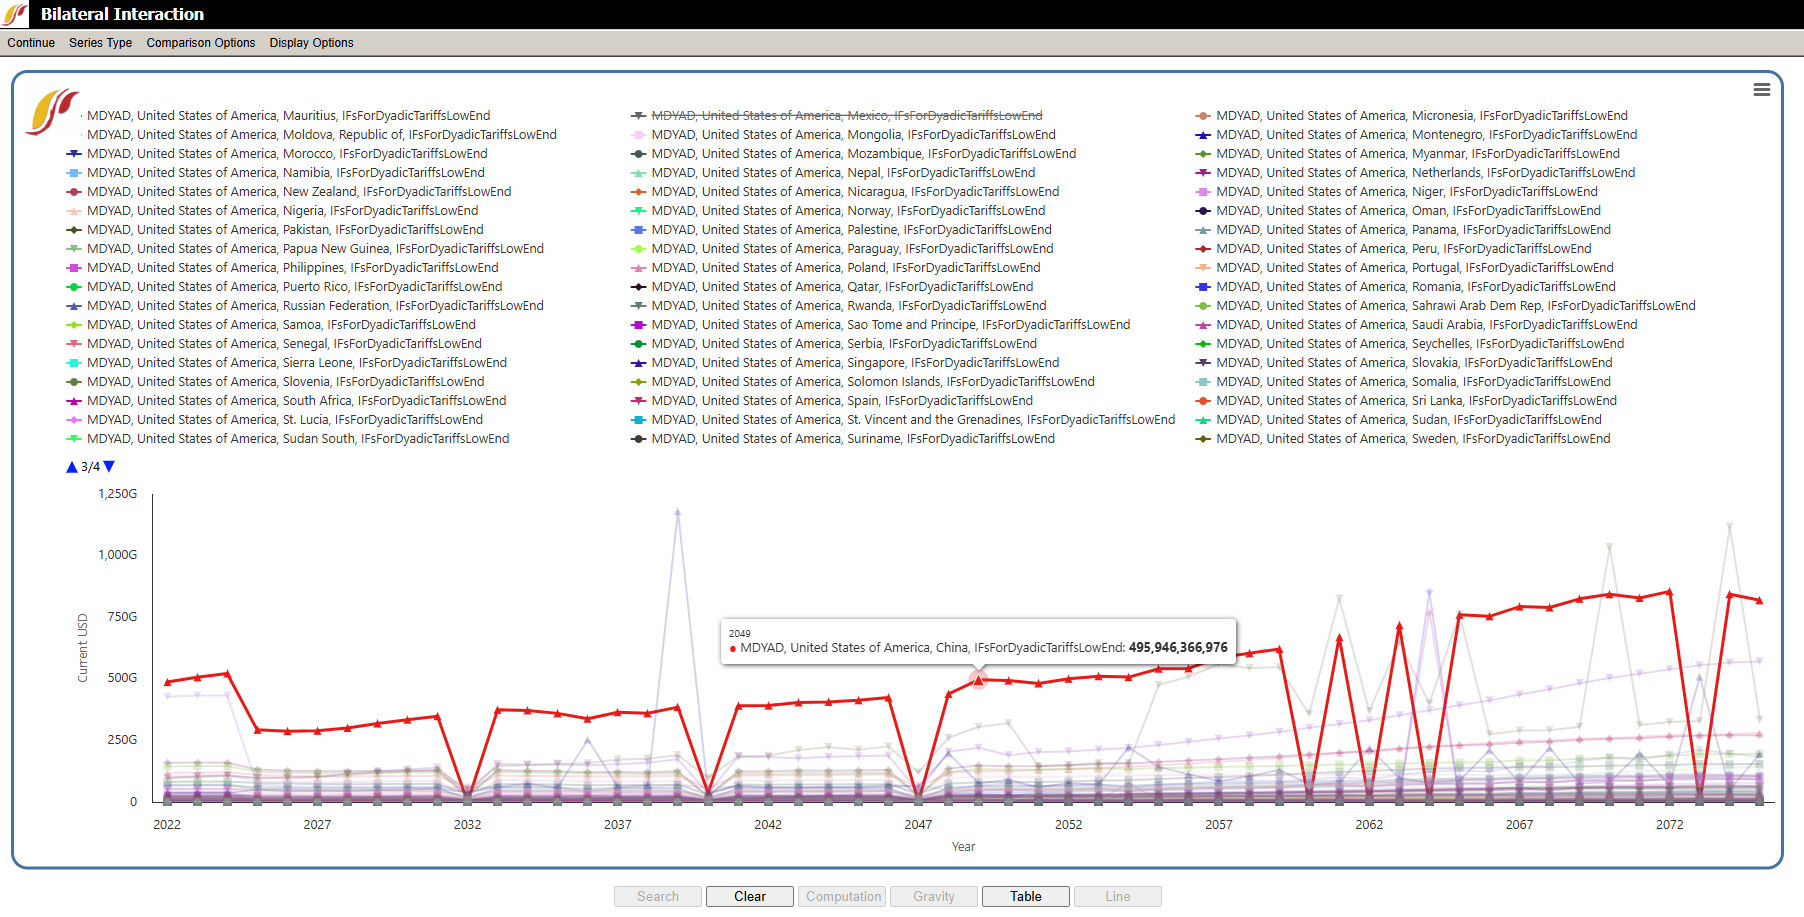
Task: Toggle the Netherlands legend entry
Action: (1425, 173)
